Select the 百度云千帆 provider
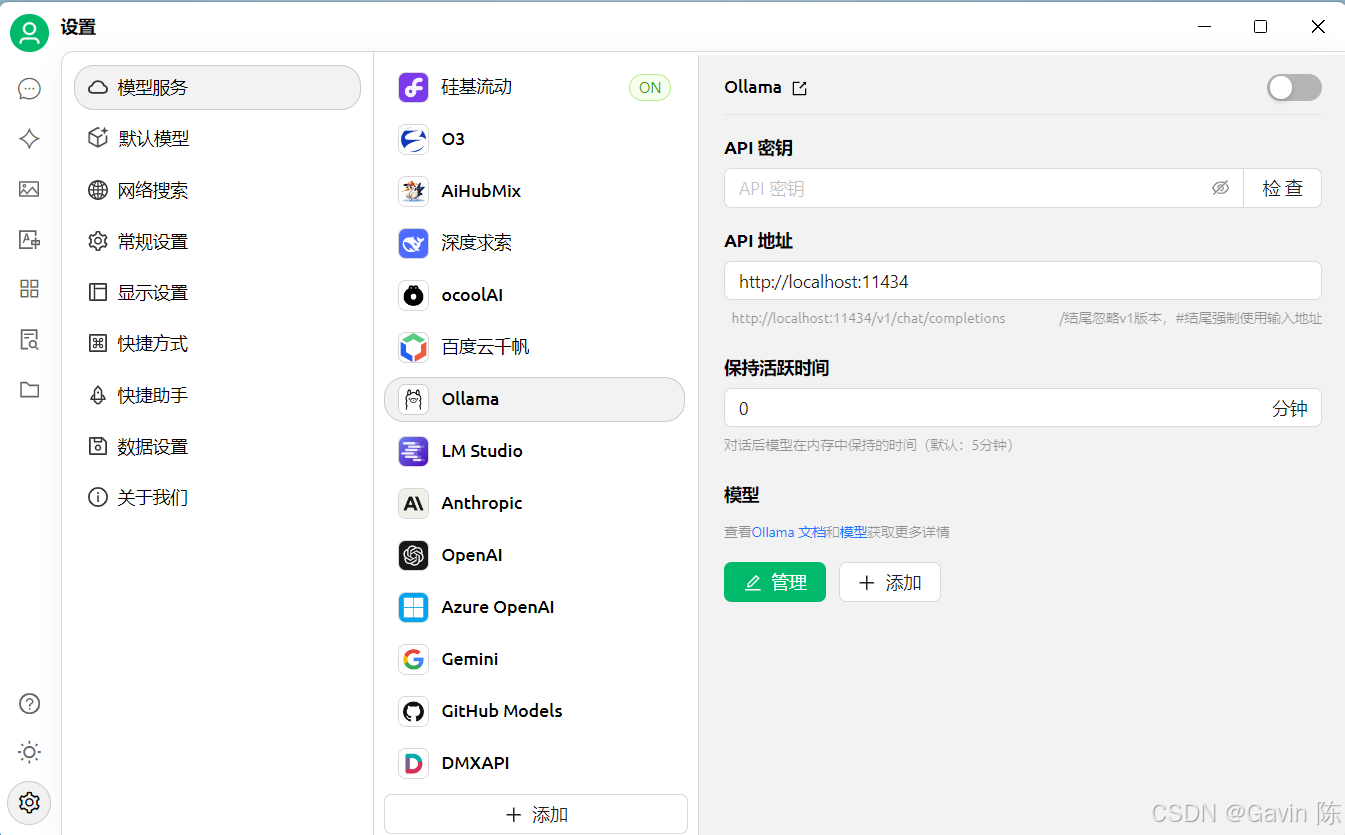This screenshot has height=835, width=1345. pos(535,347)
